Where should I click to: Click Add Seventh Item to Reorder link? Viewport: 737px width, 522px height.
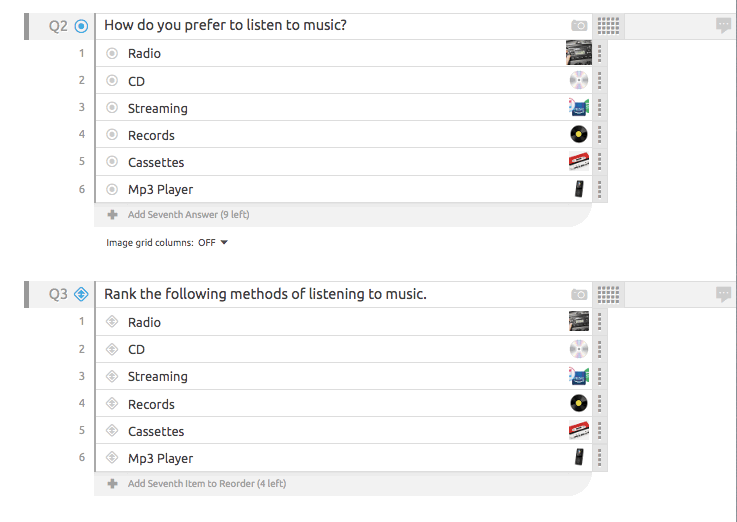pos(207,483)
